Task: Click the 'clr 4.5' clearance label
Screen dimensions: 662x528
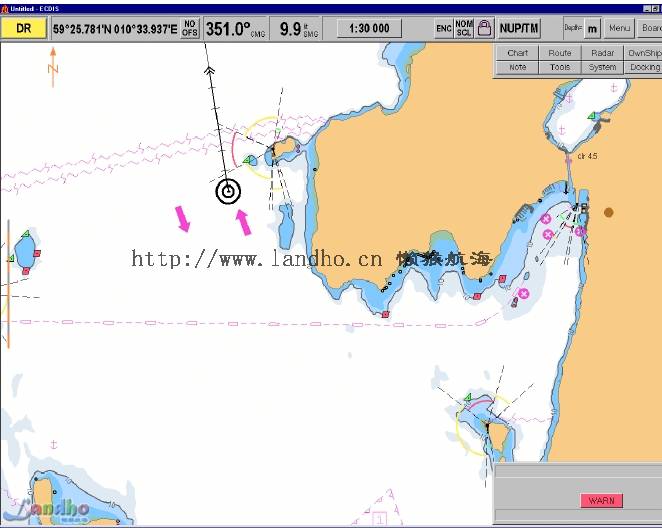Action: point(587,156)
